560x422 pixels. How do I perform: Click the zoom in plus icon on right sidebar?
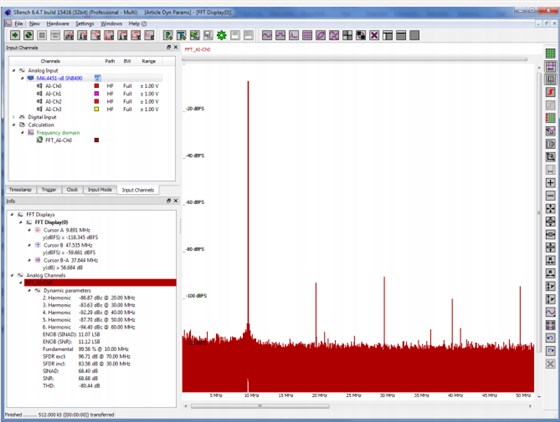click(x=550, y=183)
